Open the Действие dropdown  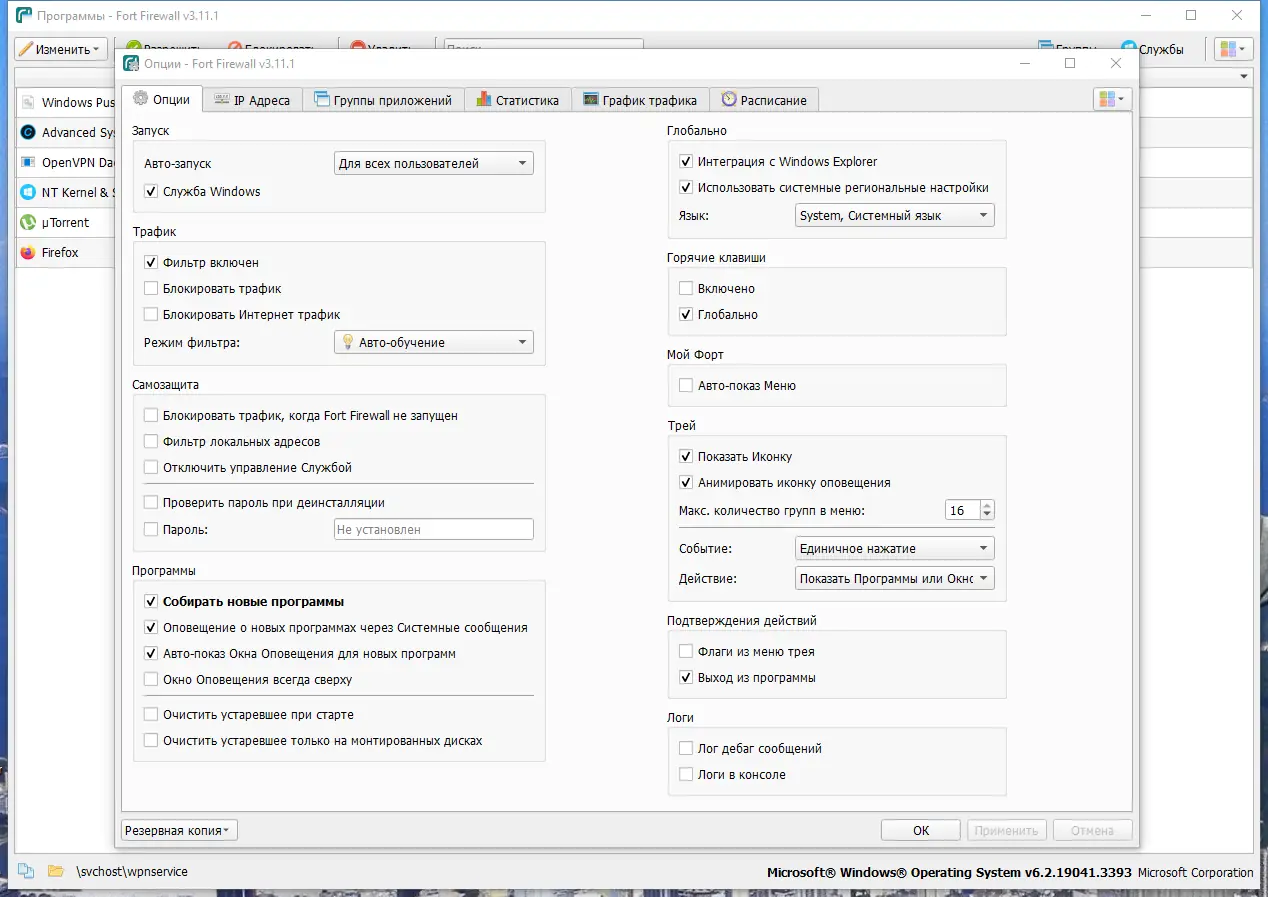(894, 578)
